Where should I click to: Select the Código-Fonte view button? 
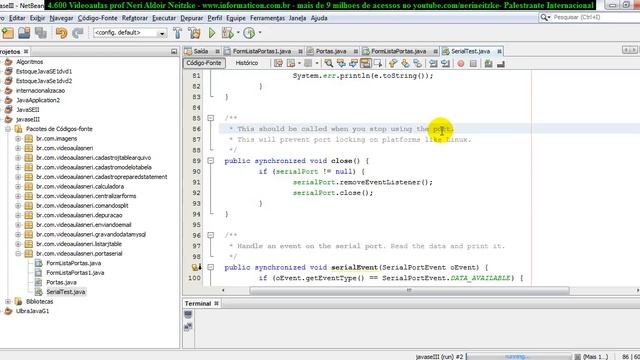point(204,63)
